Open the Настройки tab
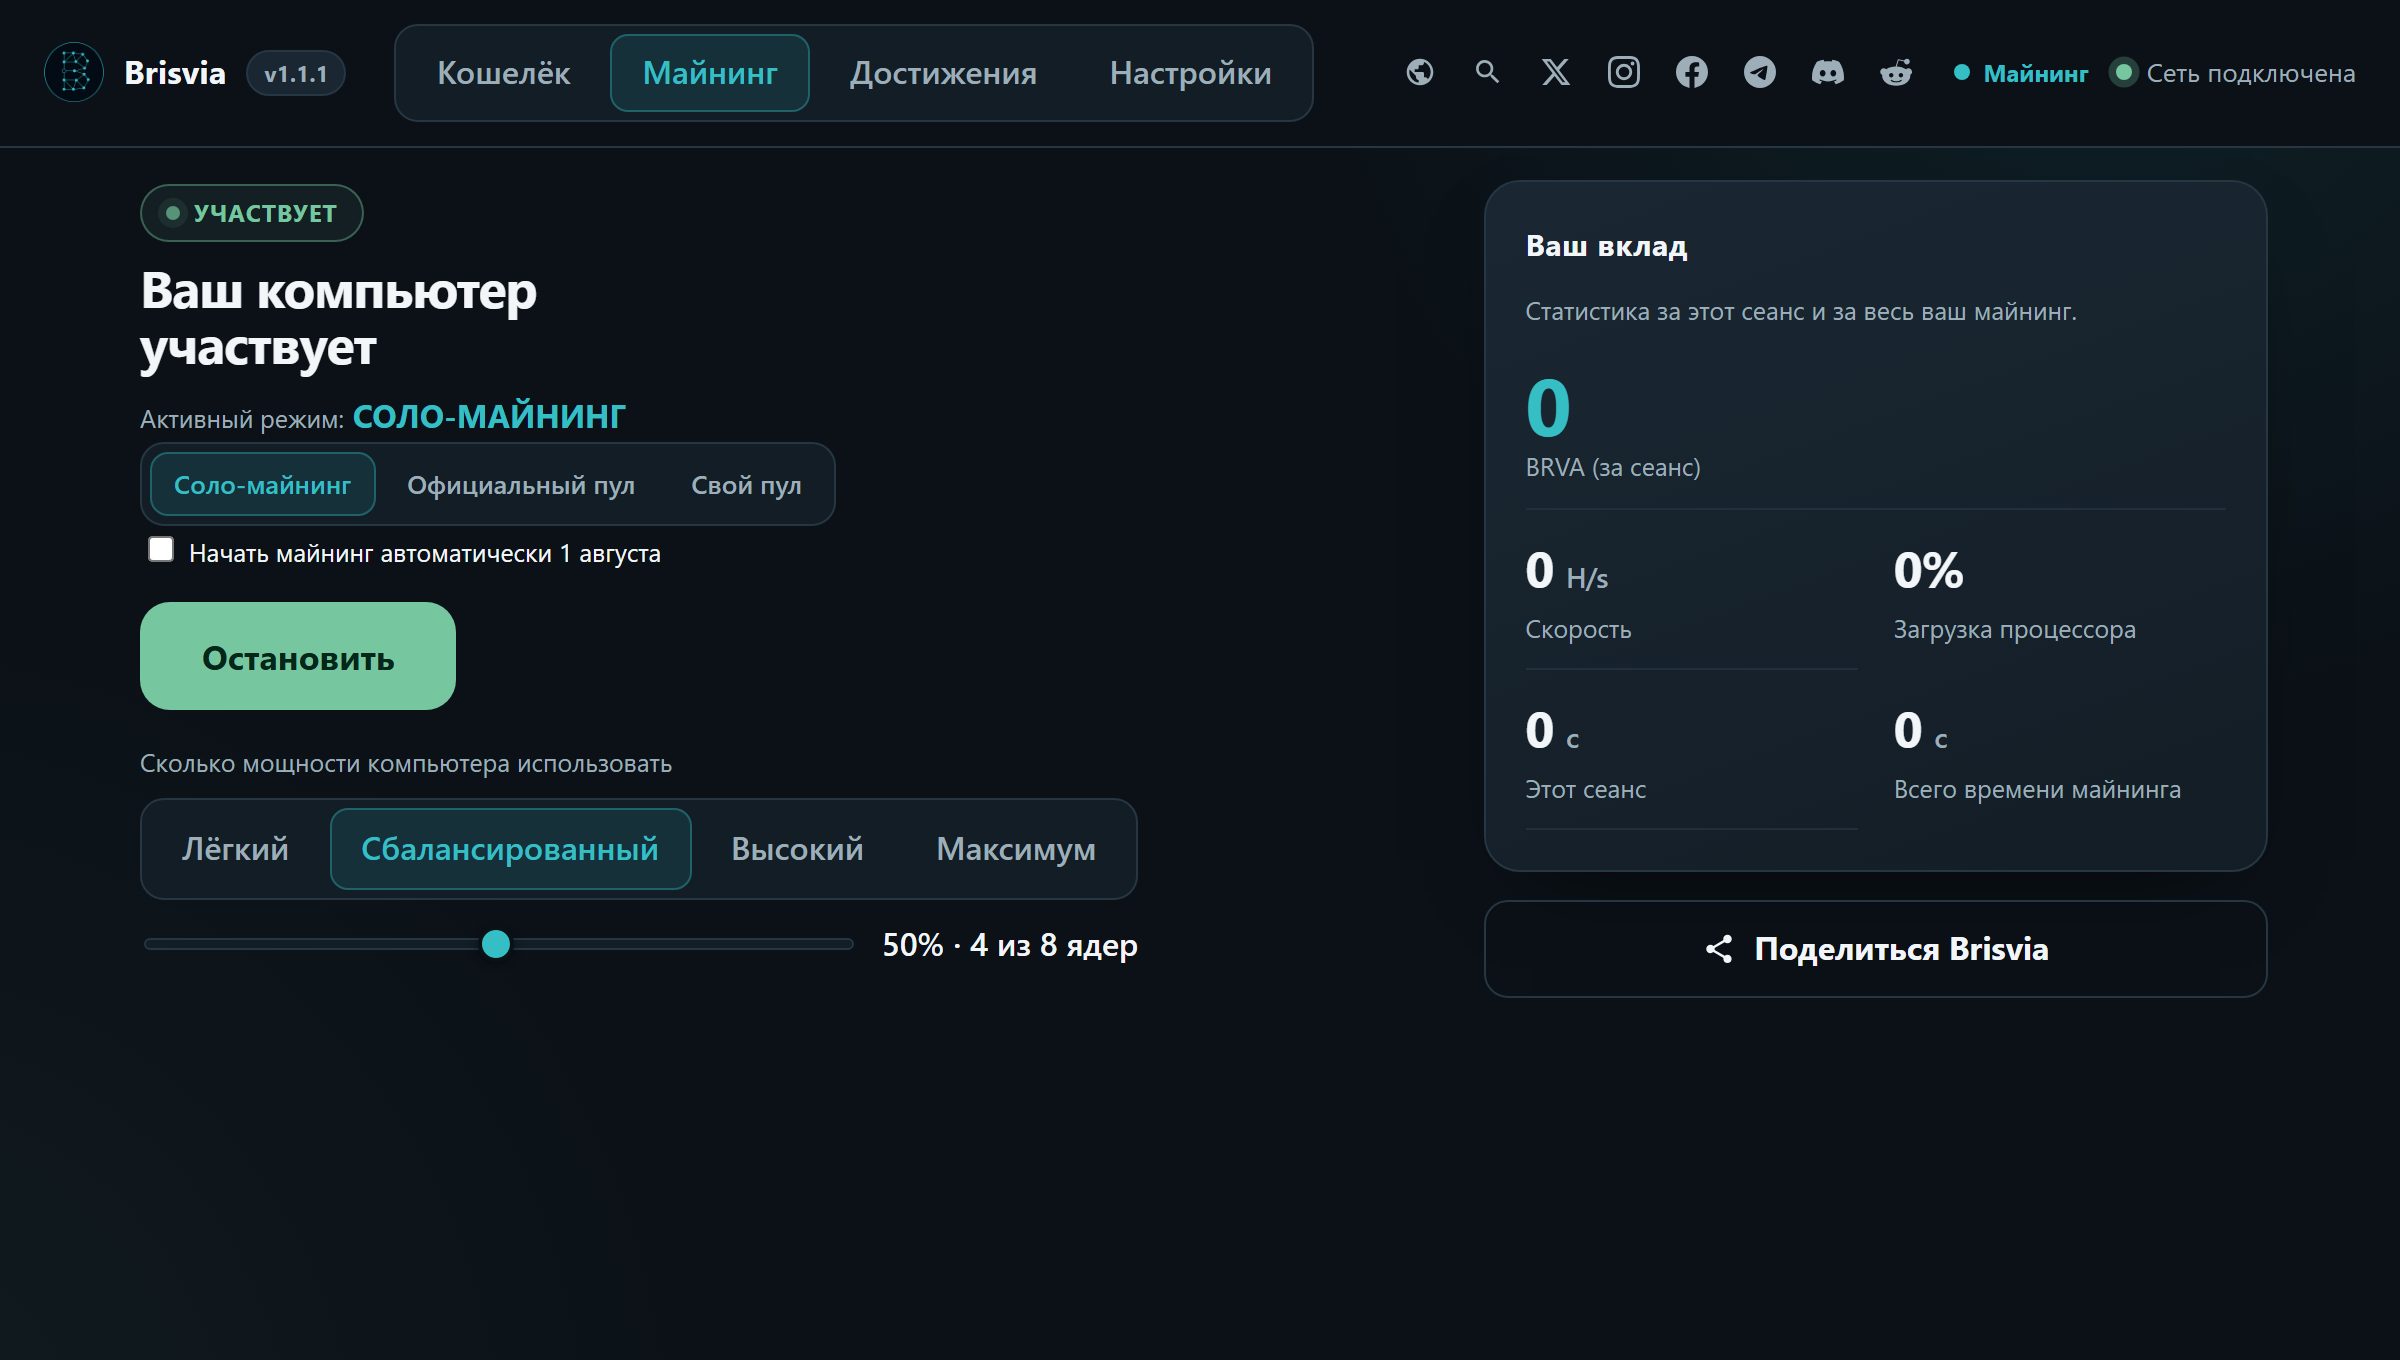 click(1190, 73)
